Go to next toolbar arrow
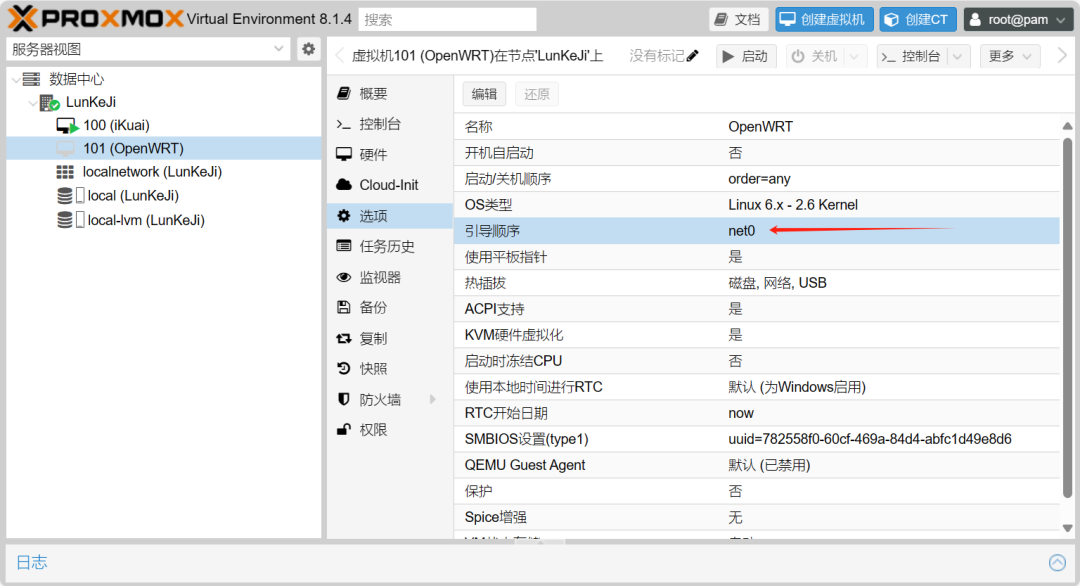Image resolution: width=1080 pixels, height=586 pixels. (x=1063, y=56)
